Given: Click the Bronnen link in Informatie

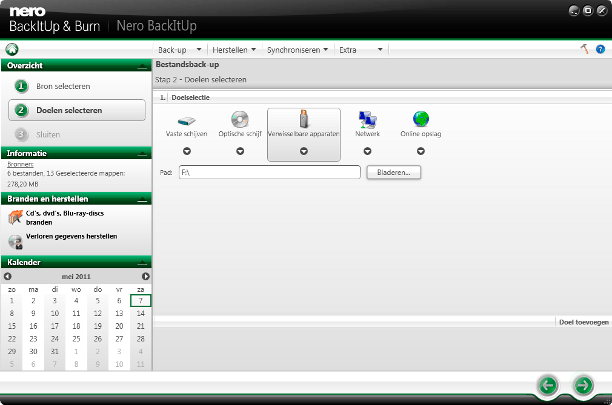Looking at the screenshot, I should coord(20,164).
